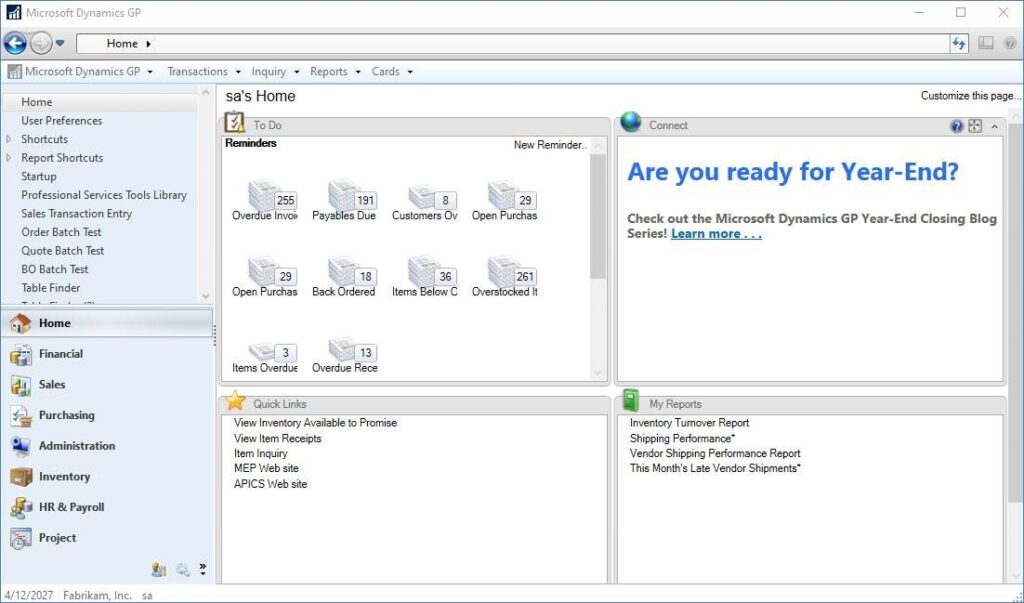This screenshot has width=1024, height=603.
Task: Open Table Finder shortcut
Action: 50,287
